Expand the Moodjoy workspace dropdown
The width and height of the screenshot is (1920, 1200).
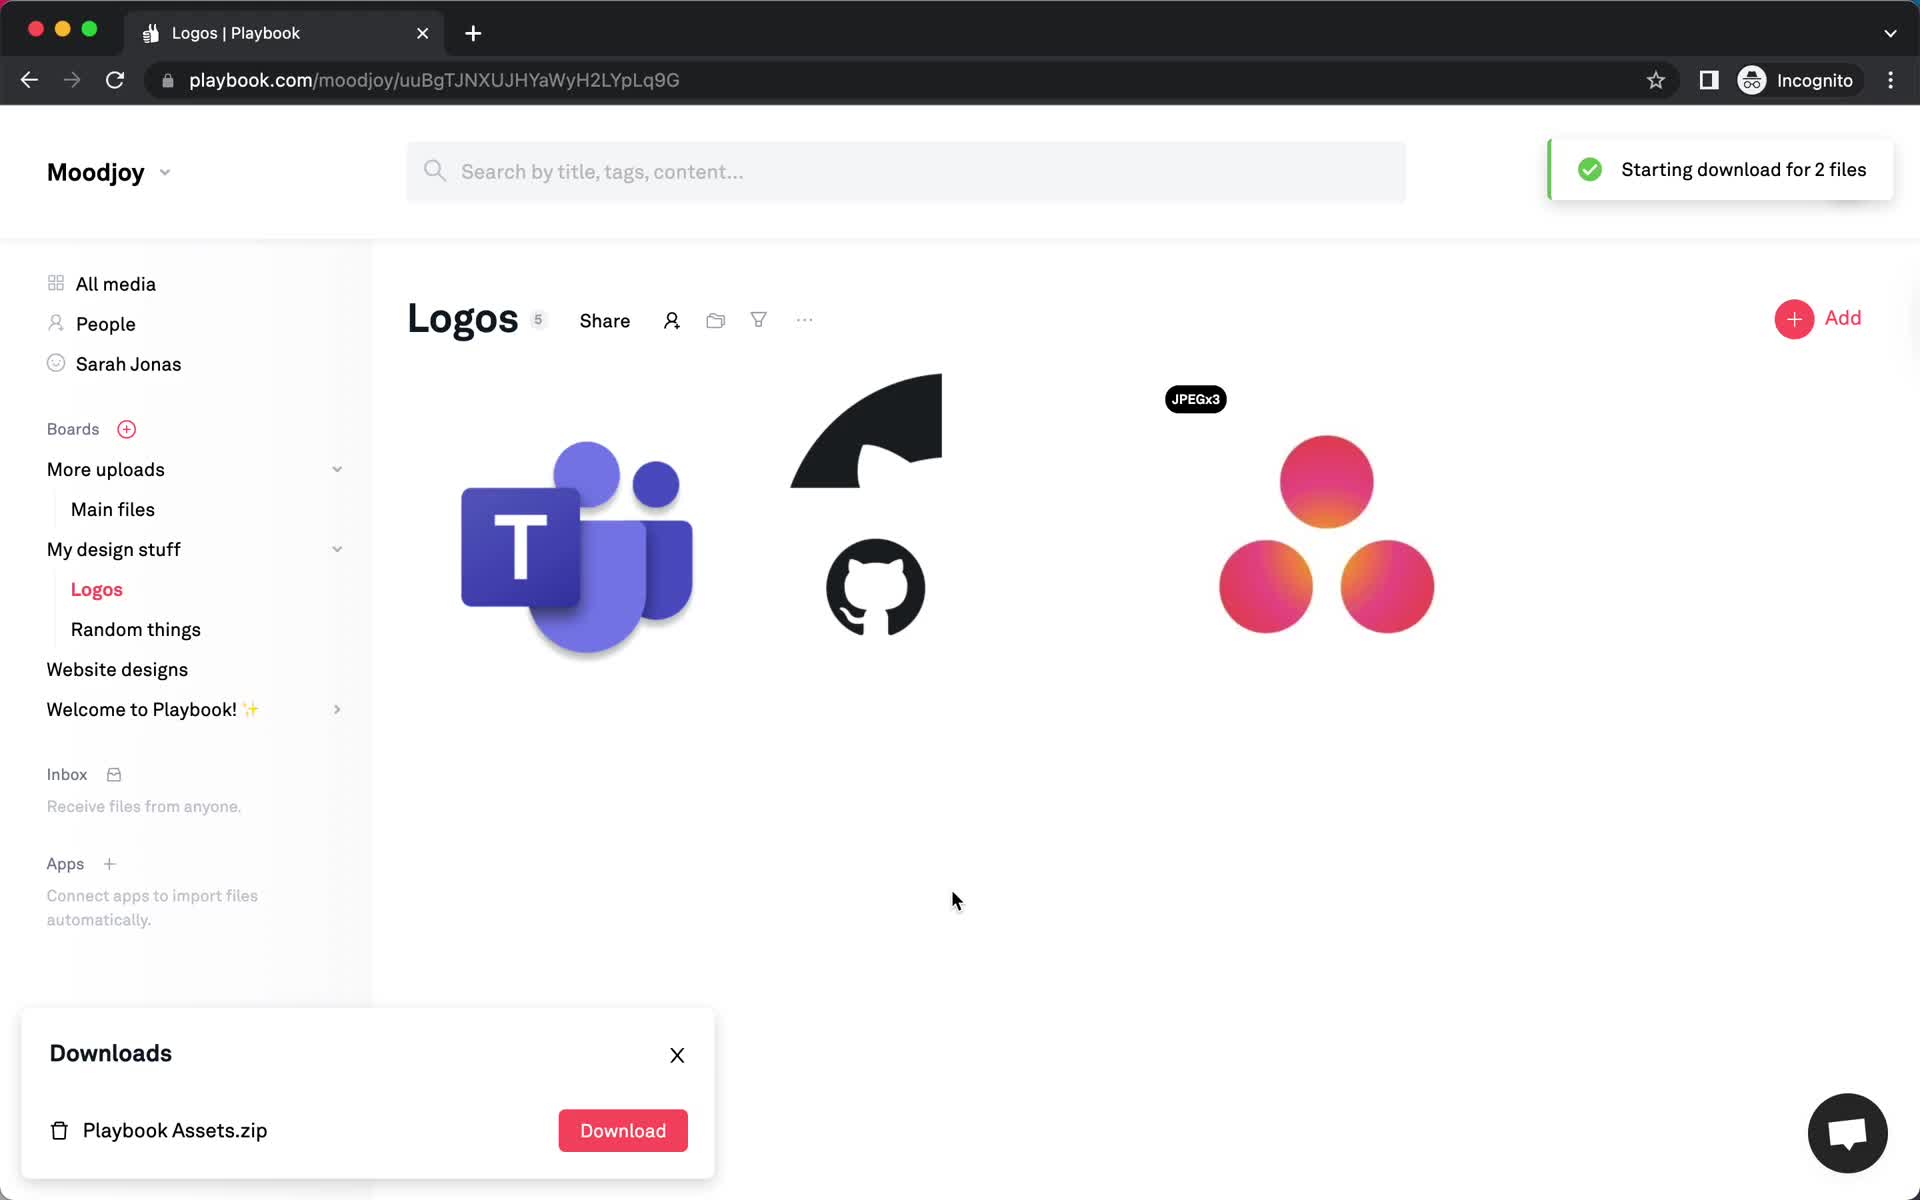coord(164,171)
